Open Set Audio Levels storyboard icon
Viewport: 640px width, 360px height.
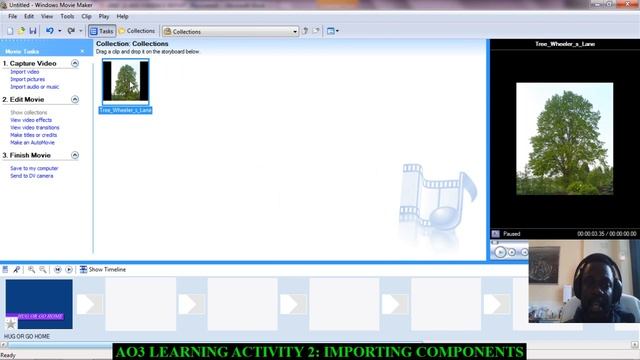pos(5,269)
